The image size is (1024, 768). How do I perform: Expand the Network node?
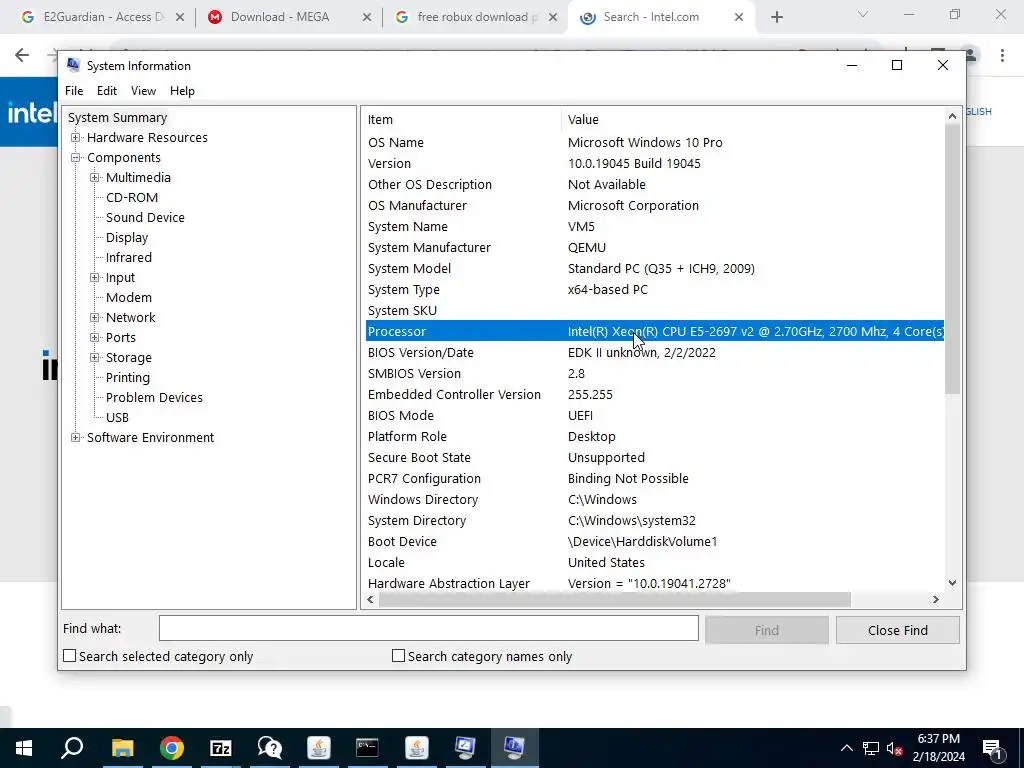click(95, 317)
